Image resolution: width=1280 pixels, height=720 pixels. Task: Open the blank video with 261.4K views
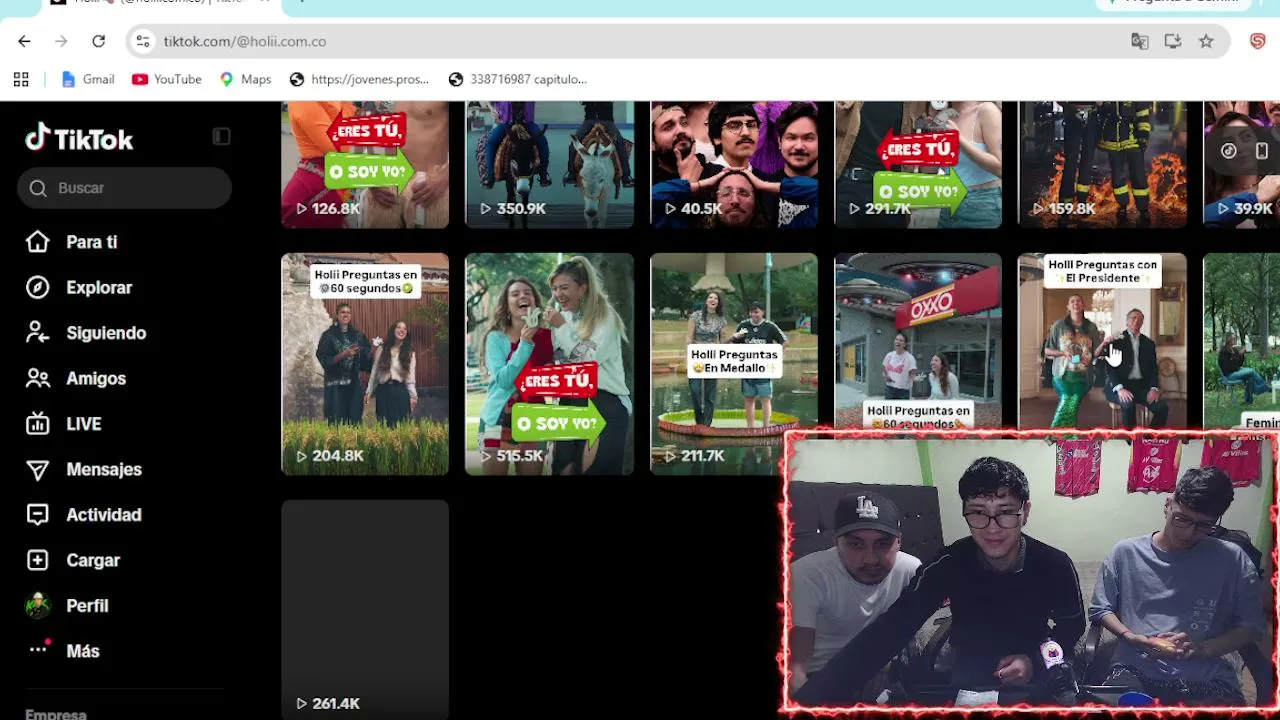365,610
